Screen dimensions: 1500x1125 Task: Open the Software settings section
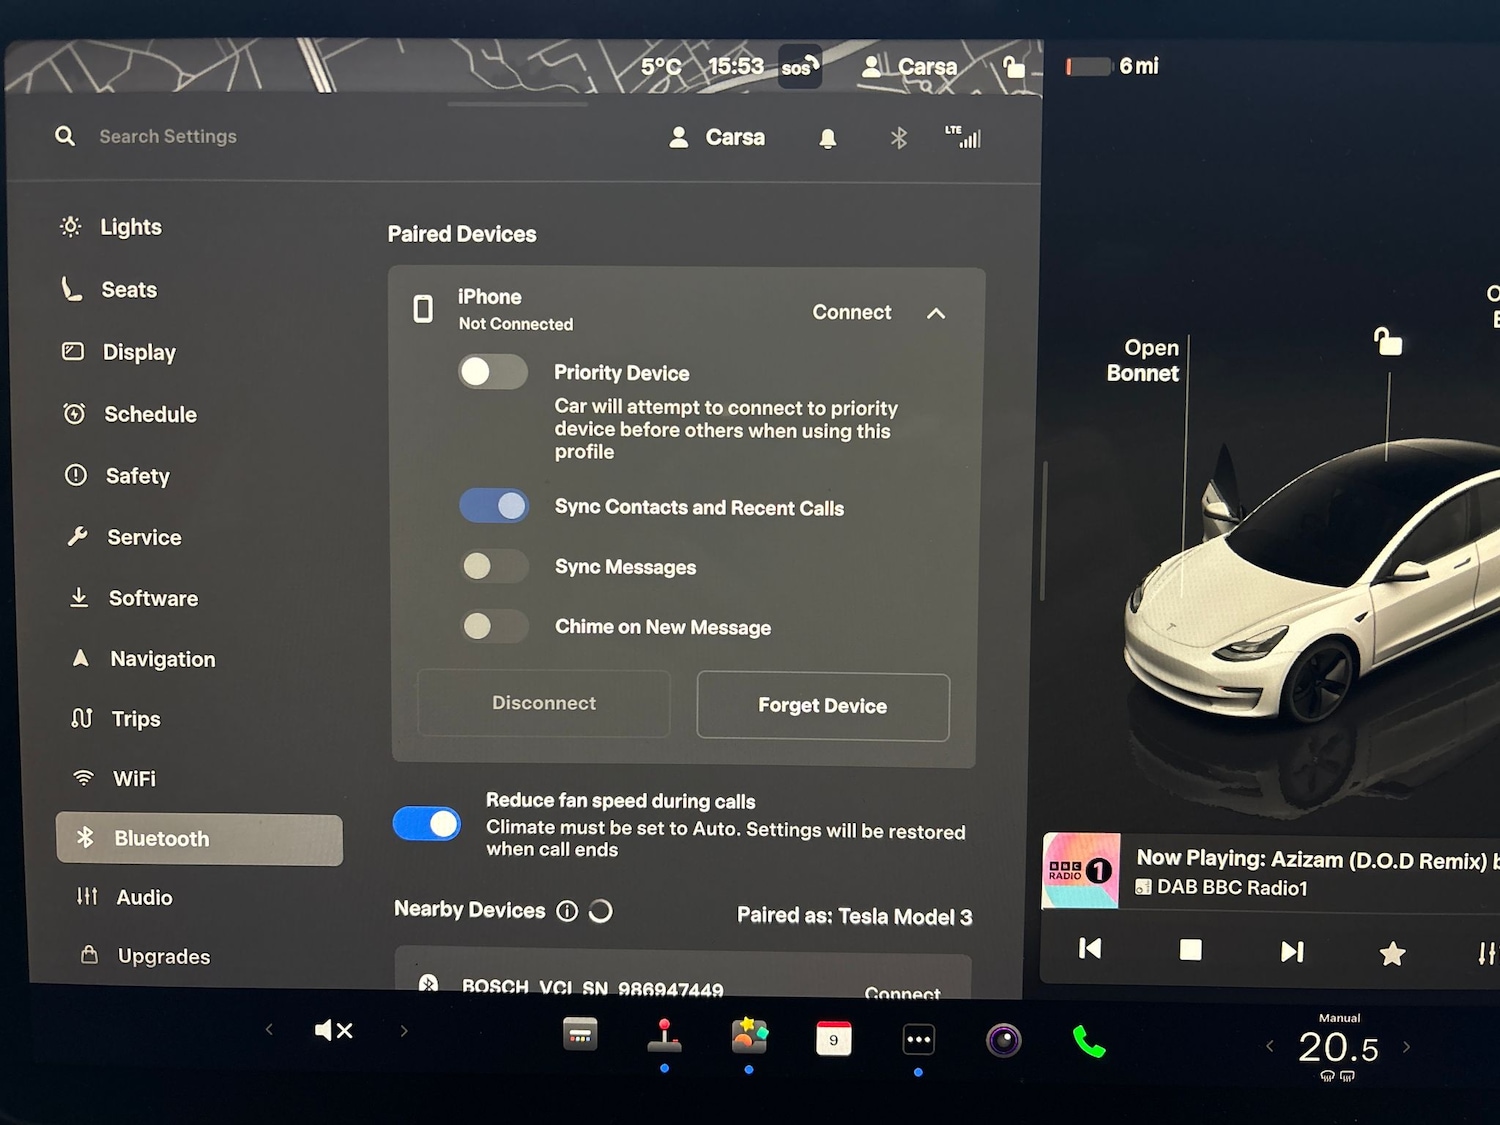pyautogui.click(x=153, y=598)
